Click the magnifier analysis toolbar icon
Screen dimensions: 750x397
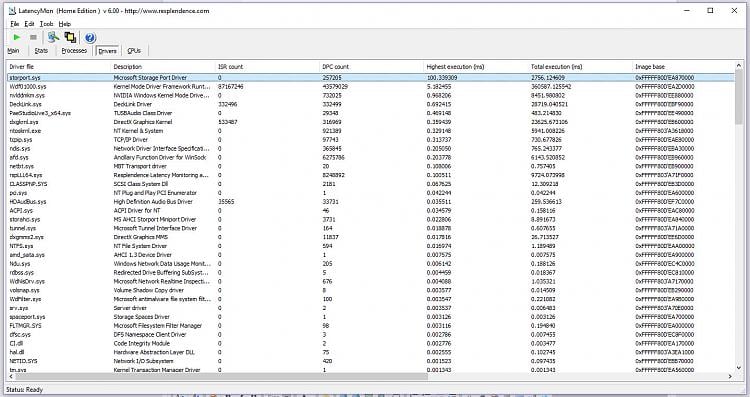point(53,37)
